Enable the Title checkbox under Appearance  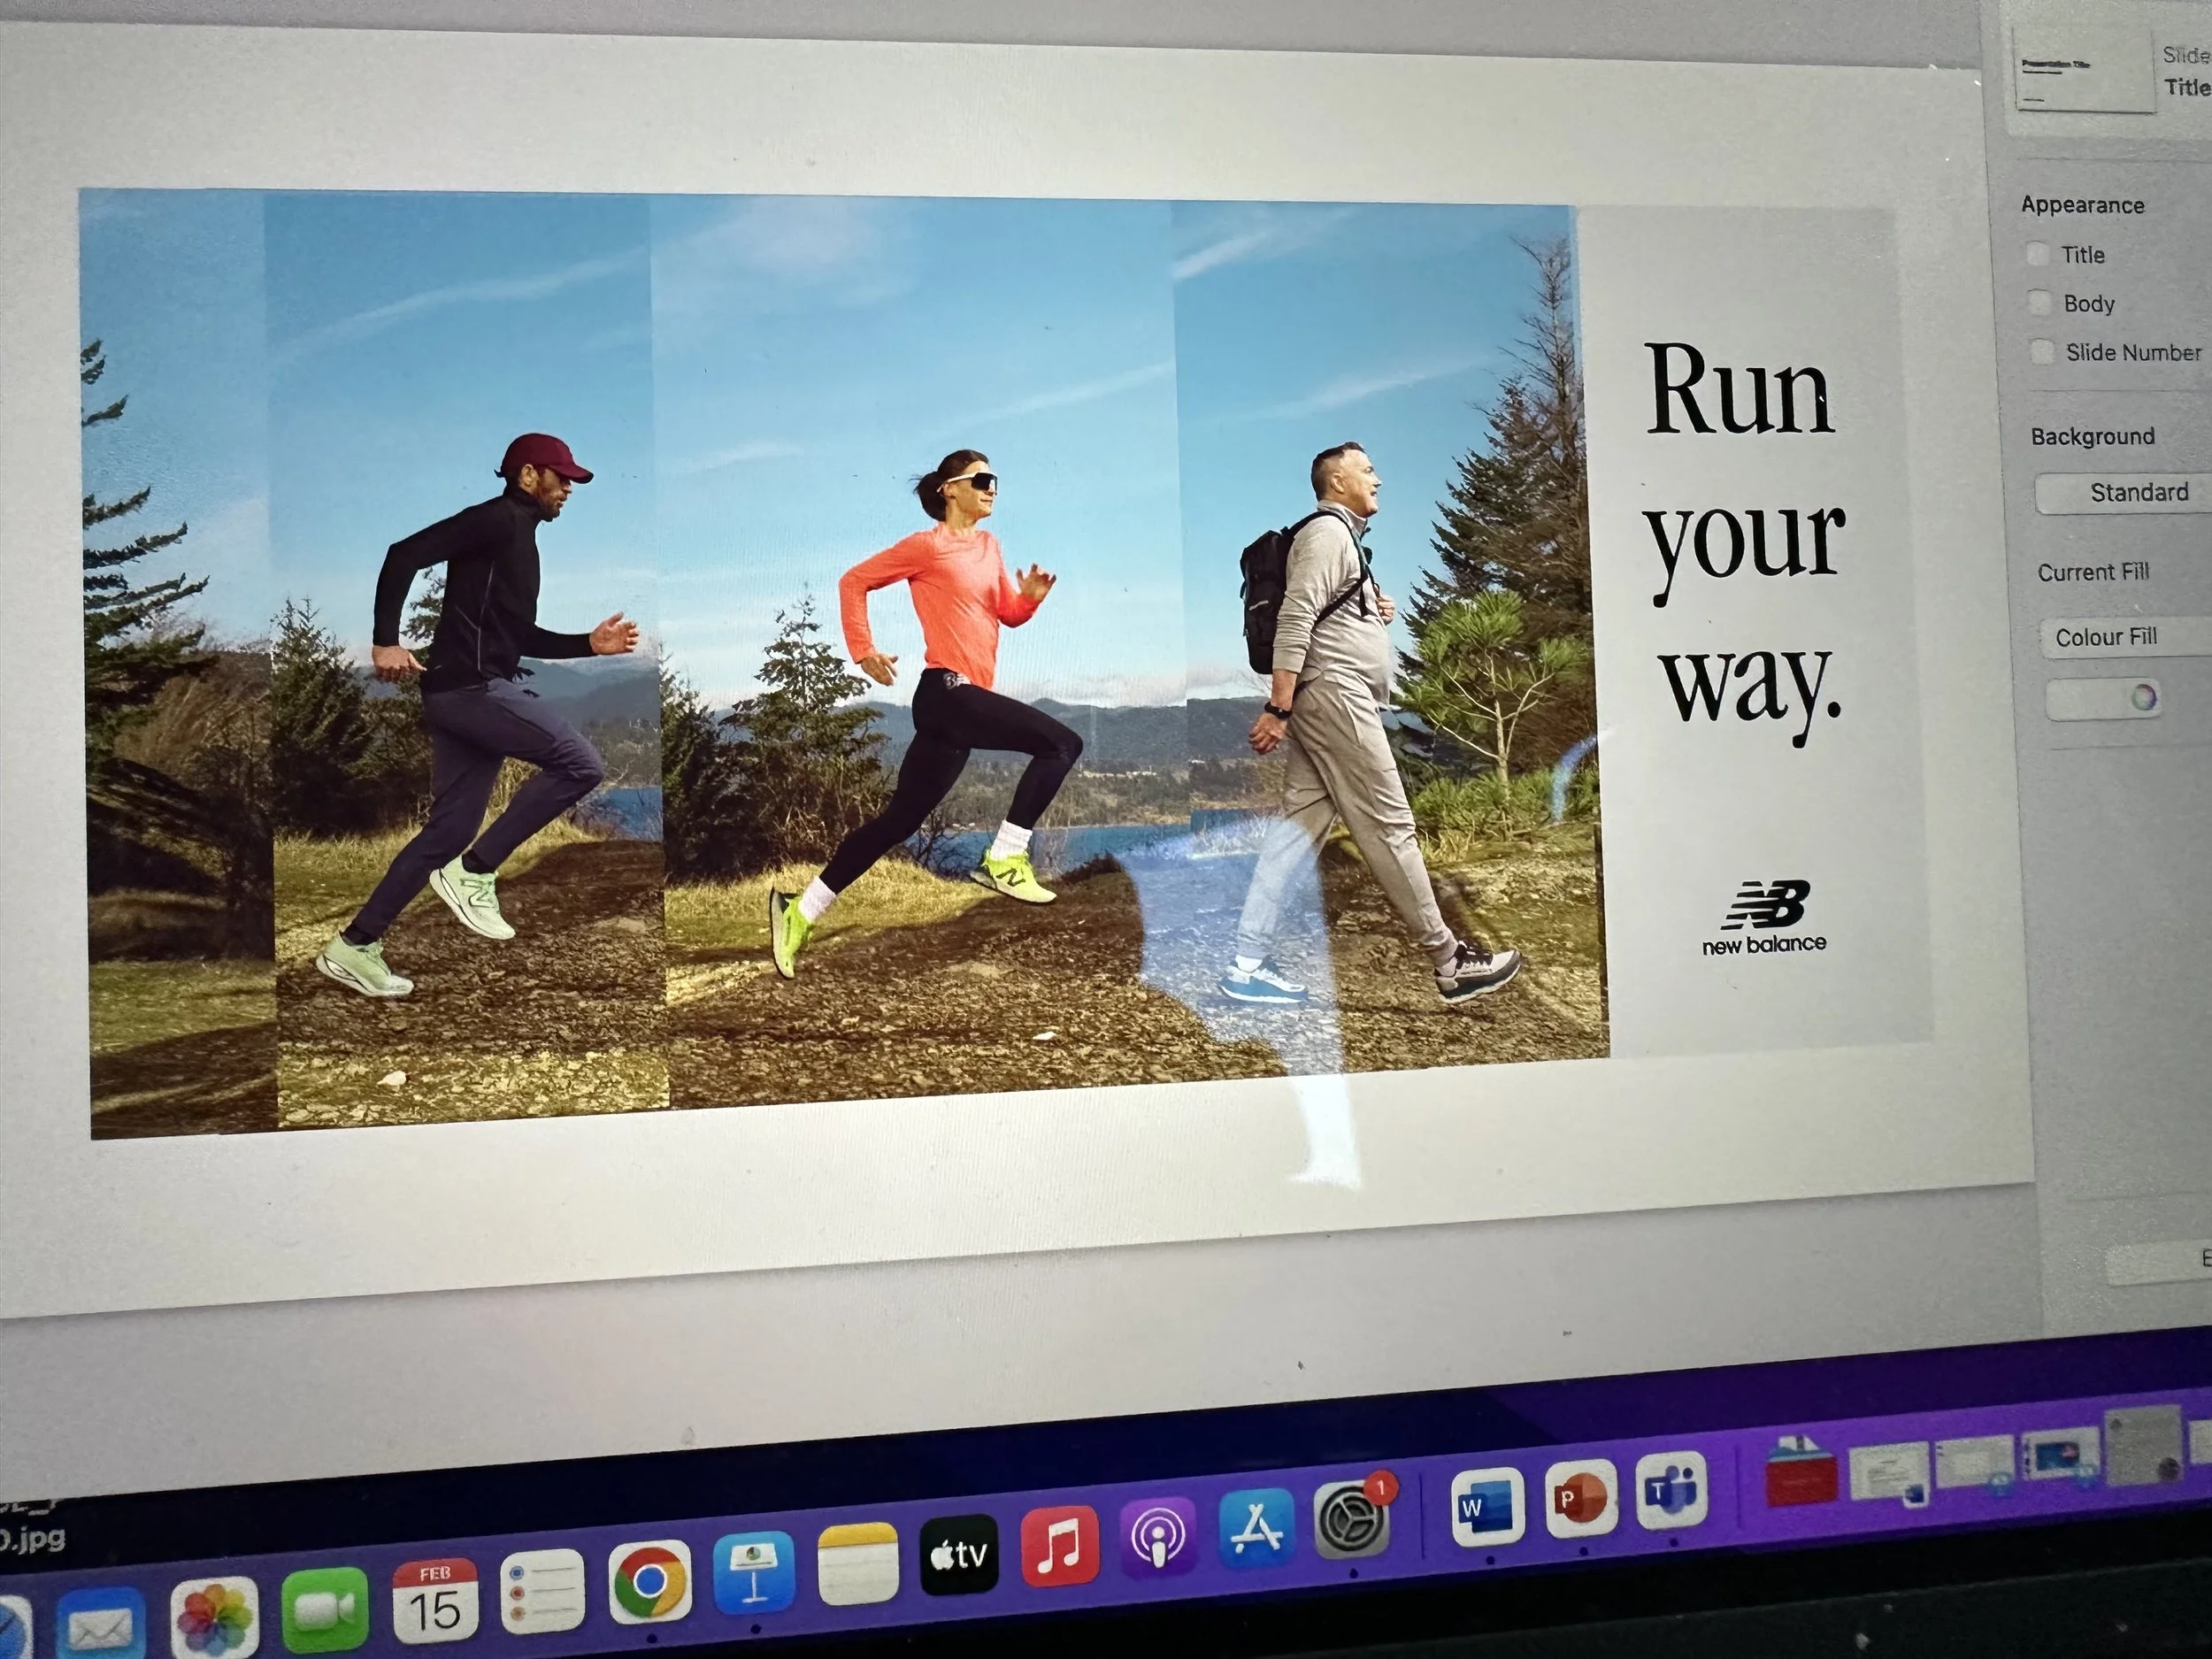tap(2037, 254)
